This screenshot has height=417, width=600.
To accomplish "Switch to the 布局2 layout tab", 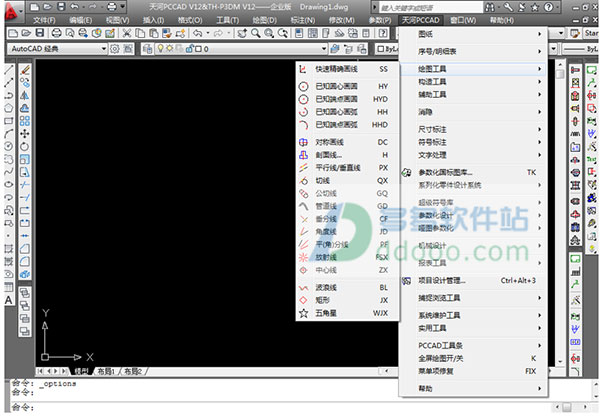I will point(133,371).
